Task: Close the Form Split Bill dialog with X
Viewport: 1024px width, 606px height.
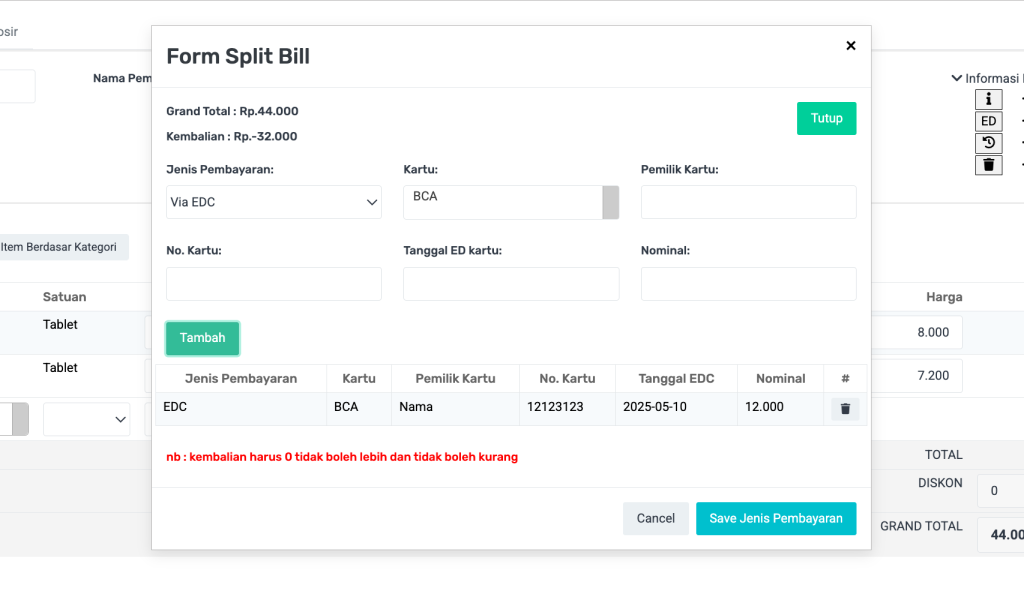Action: (x=851, y=45)
